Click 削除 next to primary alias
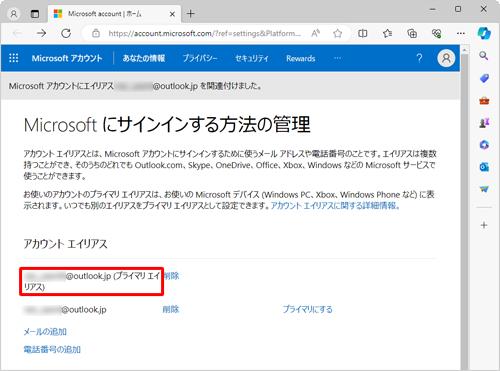Image resolution: width=500 pixels, height=371 pixels. click(171, 276)
